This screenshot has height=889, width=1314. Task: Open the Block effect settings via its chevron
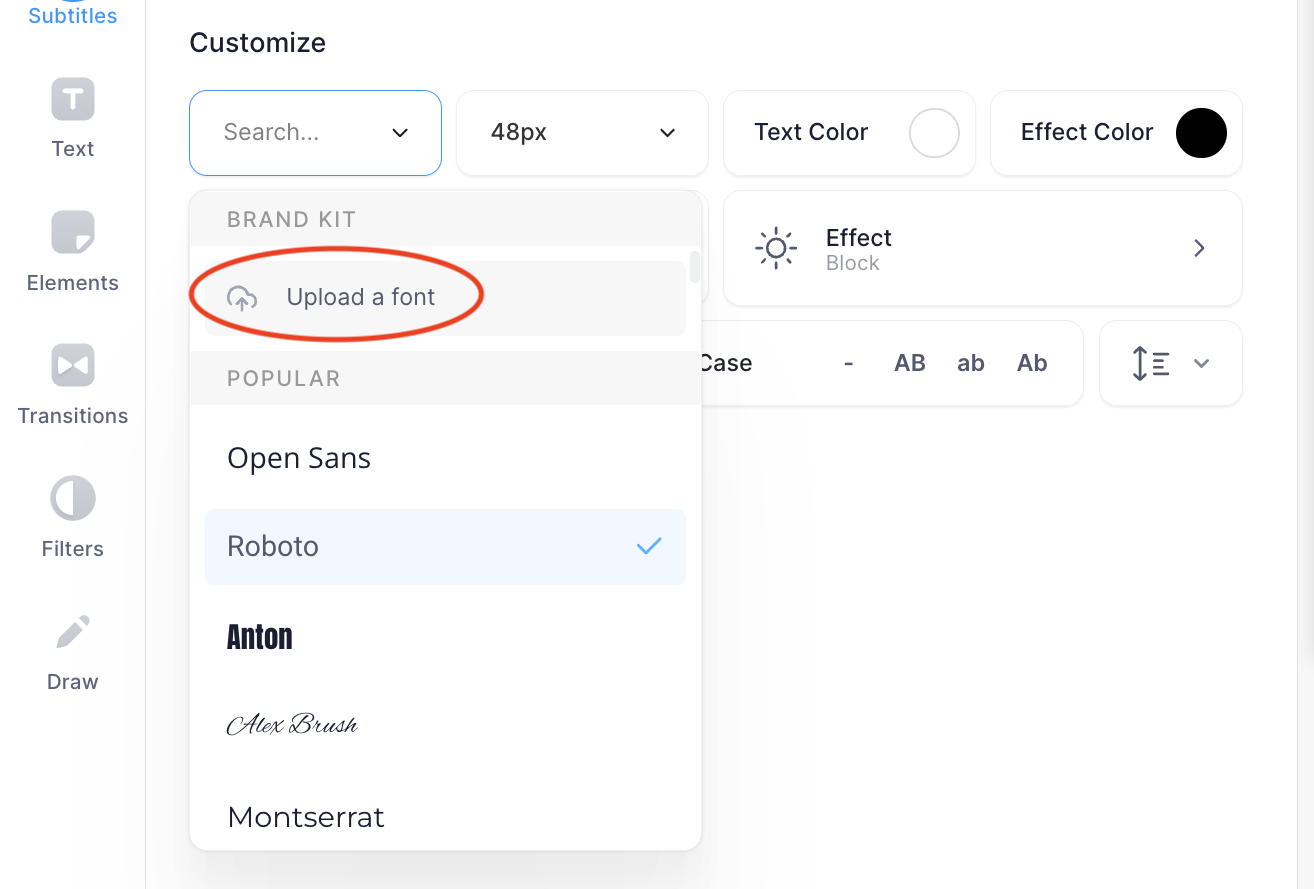tap(1199, 248)
